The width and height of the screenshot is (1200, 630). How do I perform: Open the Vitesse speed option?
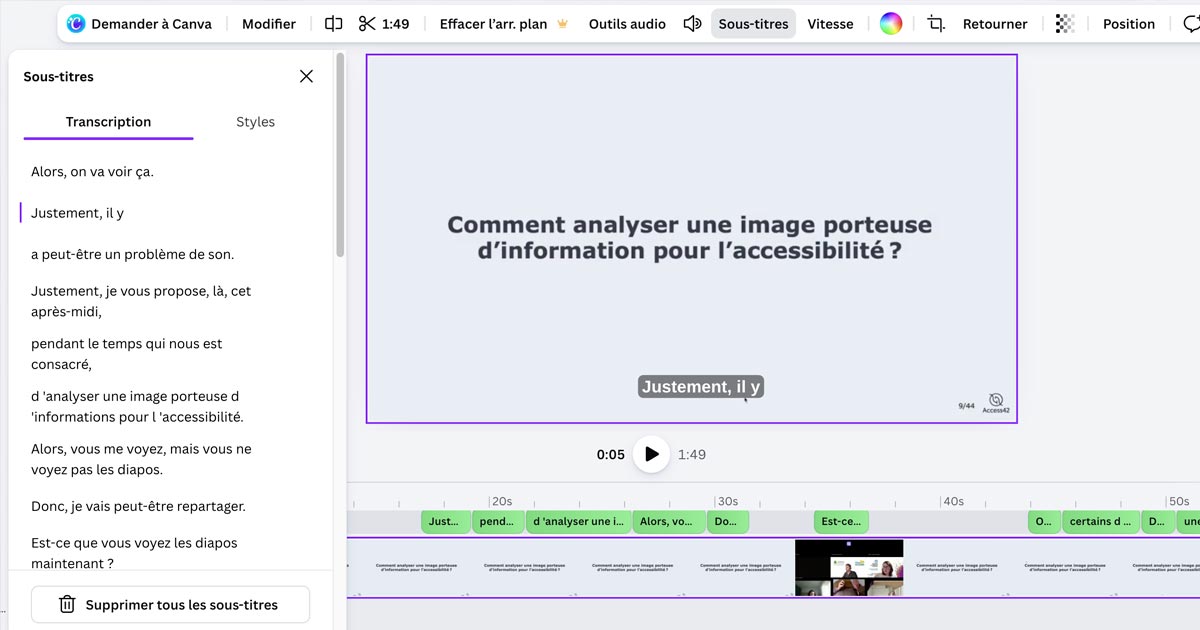point(830,24)
